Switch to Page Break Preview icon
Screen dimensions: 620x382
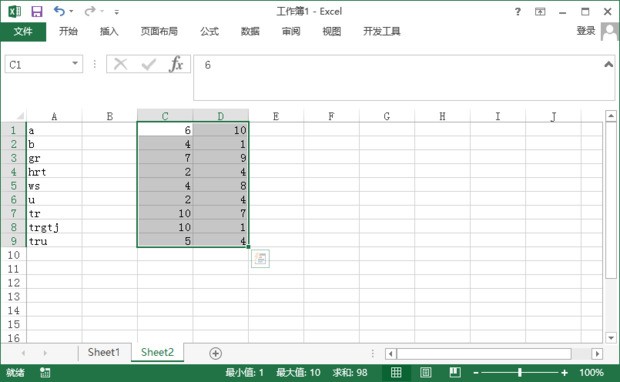(455, 373)
